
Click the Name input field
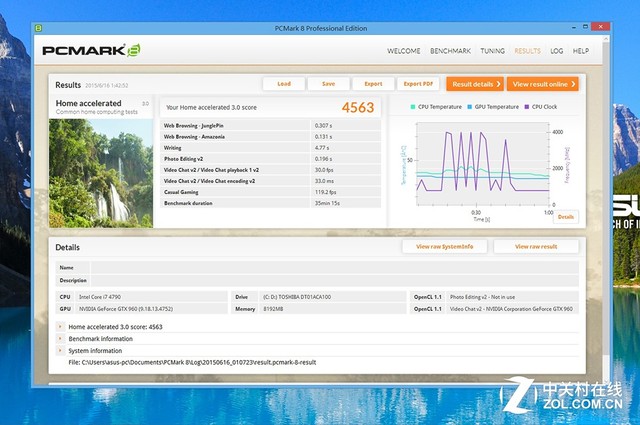click(x=335, y=267)
